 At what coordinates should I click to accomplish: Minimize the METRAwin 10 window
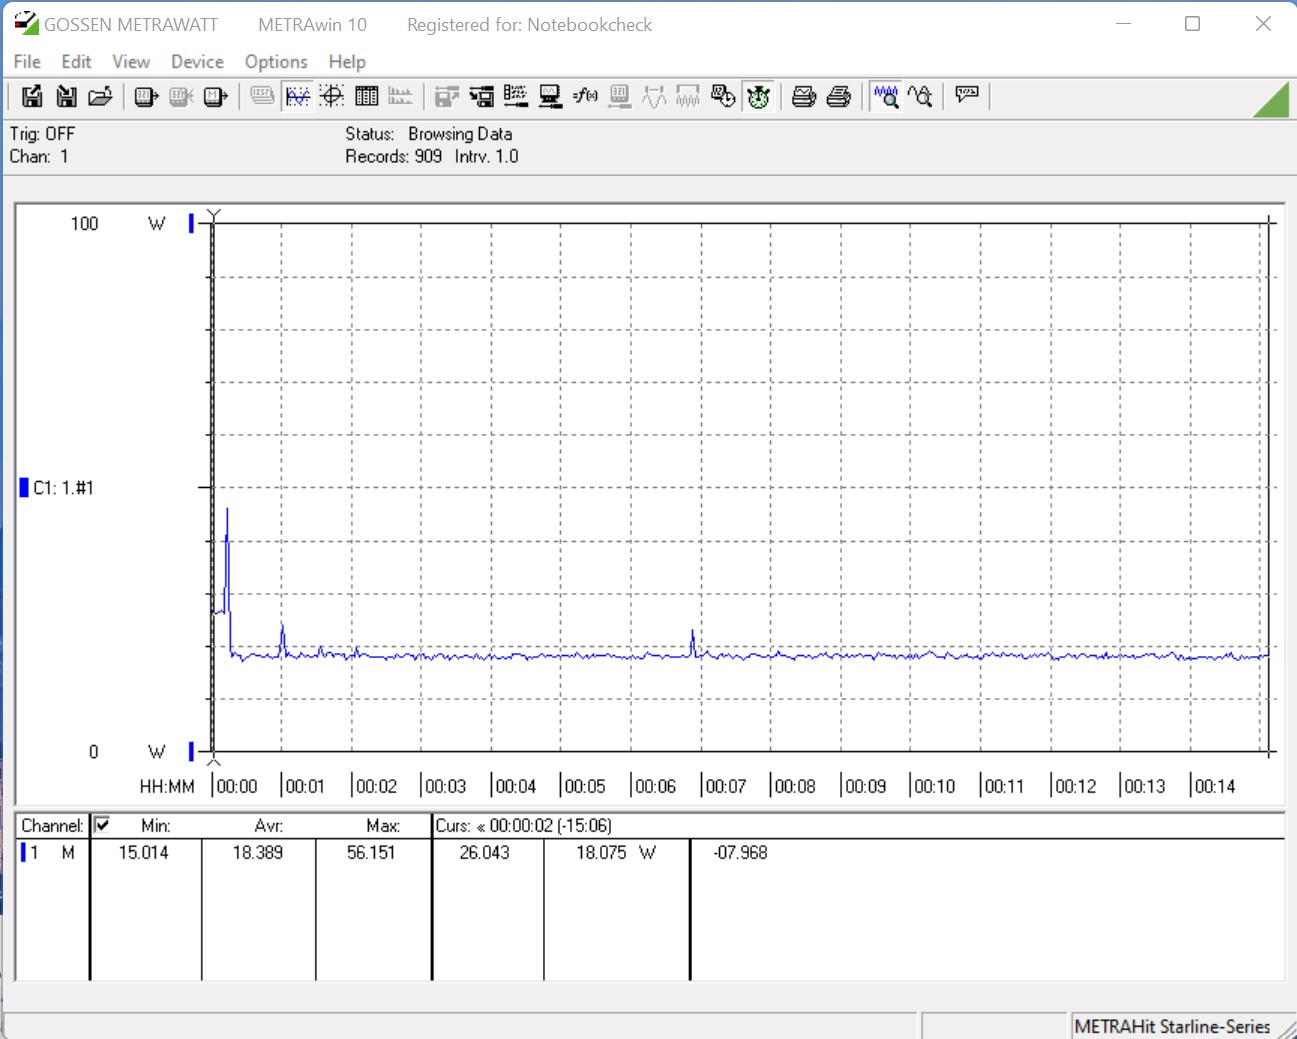click(1123, 24)
